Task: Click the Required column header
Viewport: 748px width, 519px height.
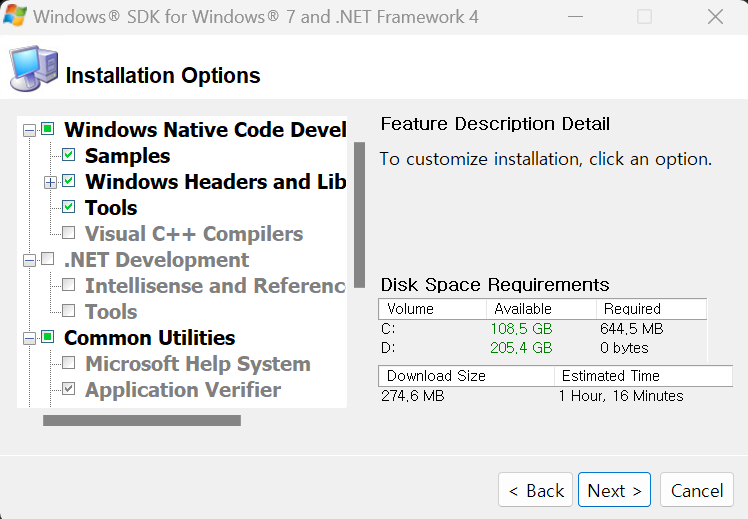Action: [x=651, y=309]
